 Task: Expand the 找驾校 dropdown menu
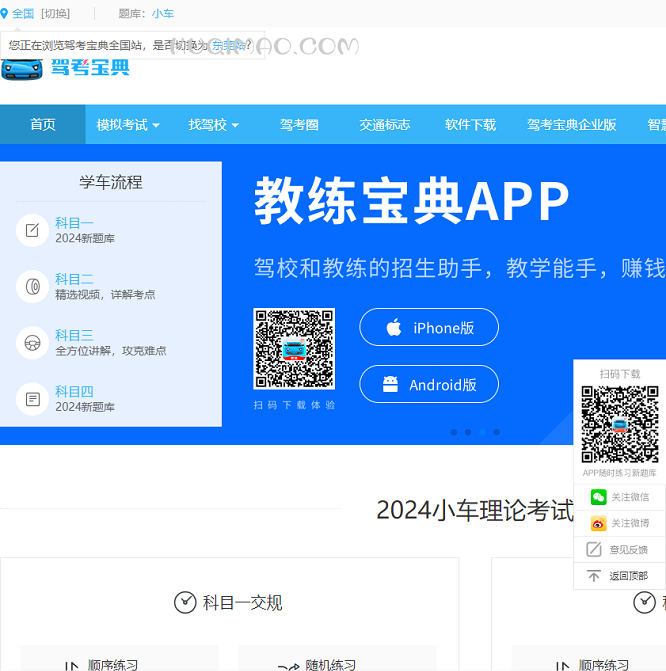[x=213, y=125]
